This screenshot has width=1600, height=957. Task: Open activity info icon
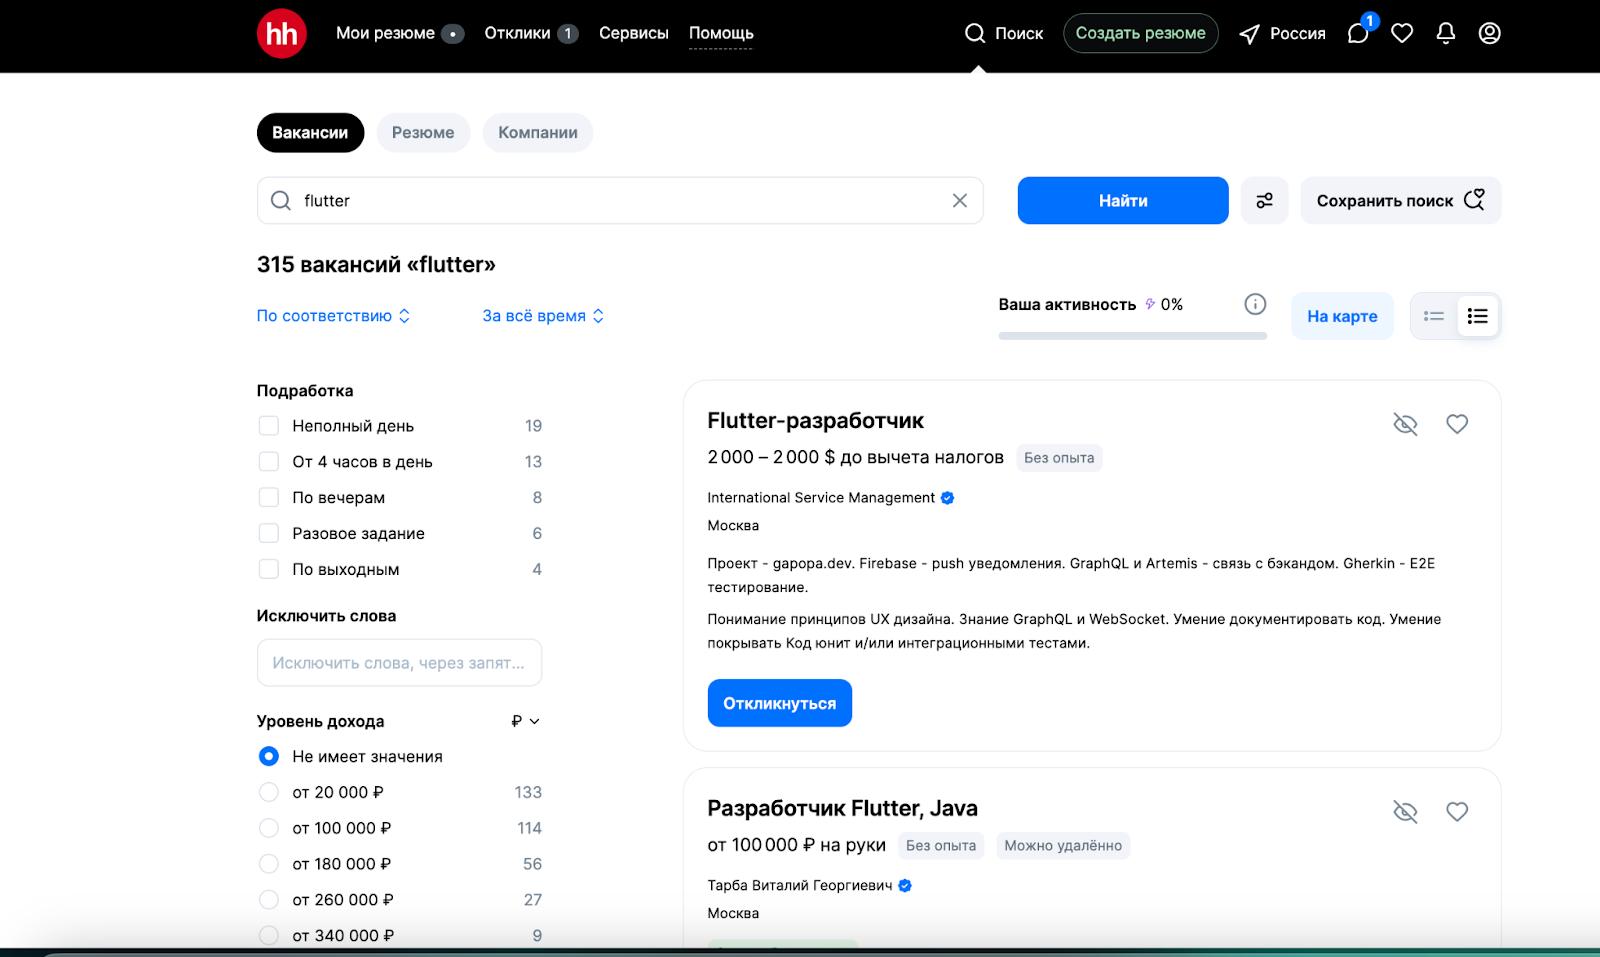coord(1255,305)
